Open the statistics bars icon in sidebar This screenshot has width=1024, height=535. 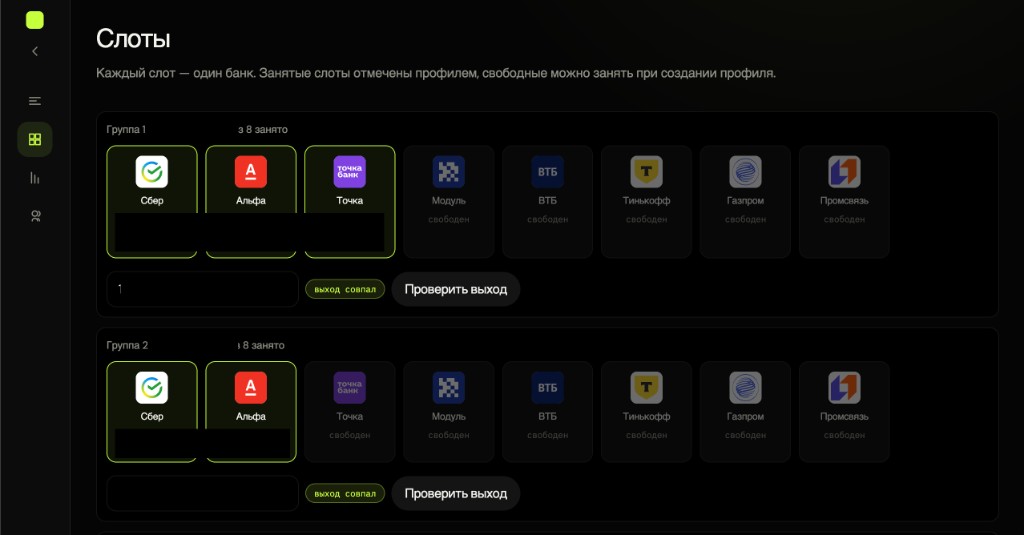[x=35, y=178]
